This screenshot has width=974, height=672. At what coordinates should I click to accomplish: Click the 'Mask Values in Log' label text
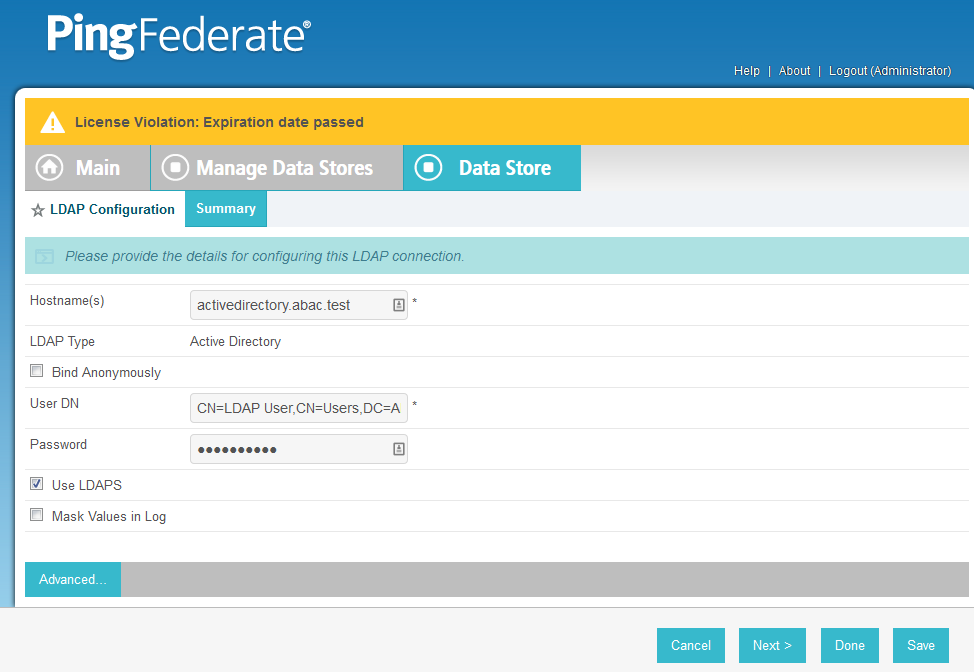tap(109, 517)
